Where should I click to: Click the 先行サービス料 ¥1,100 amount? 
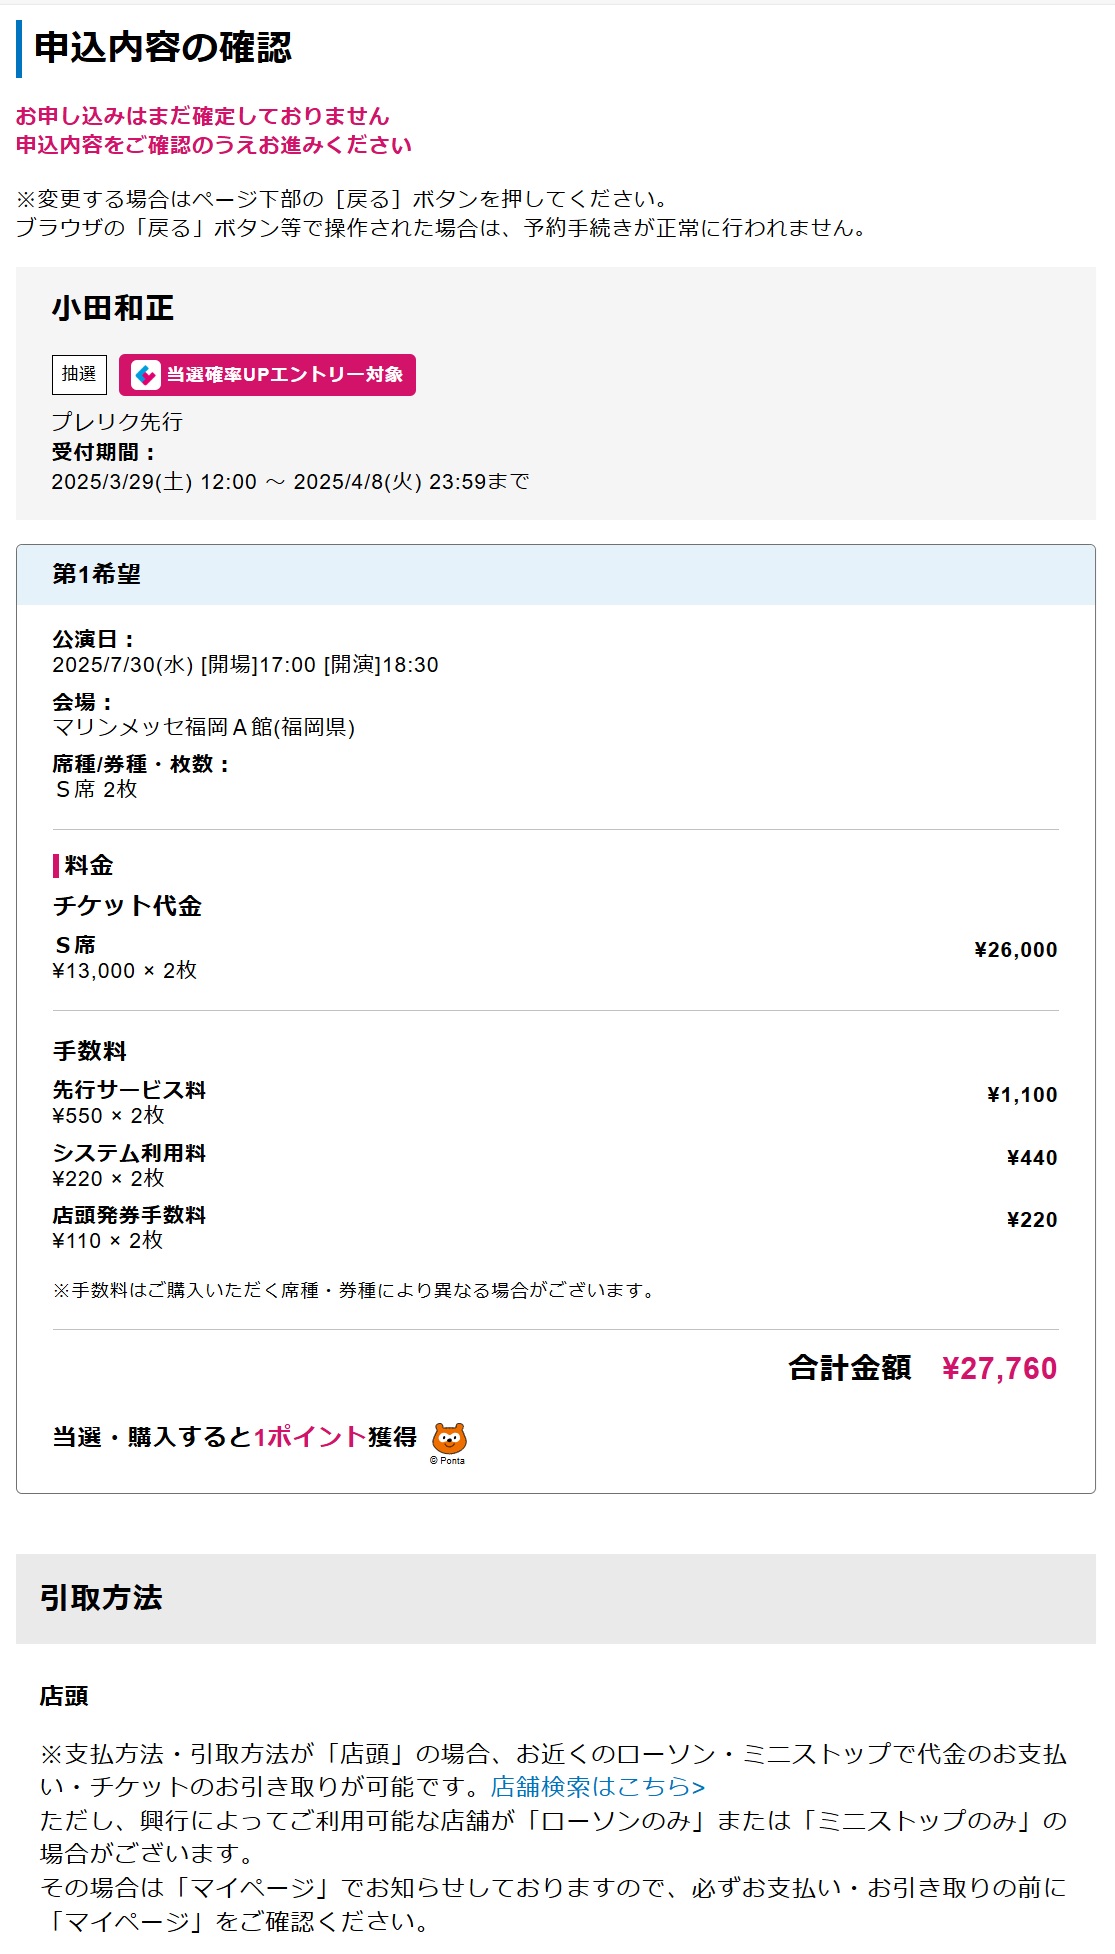click(1022, 1095)
